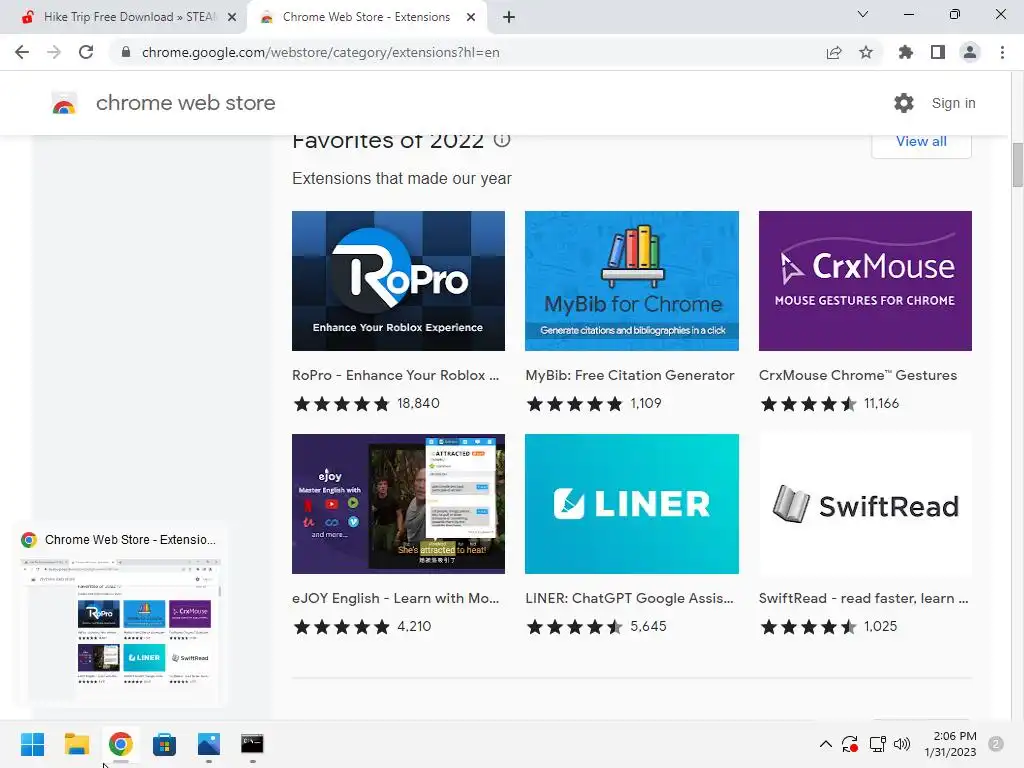Show hidden system tray icons
The width and height of the screenshot is (1024, 768).
825,744
